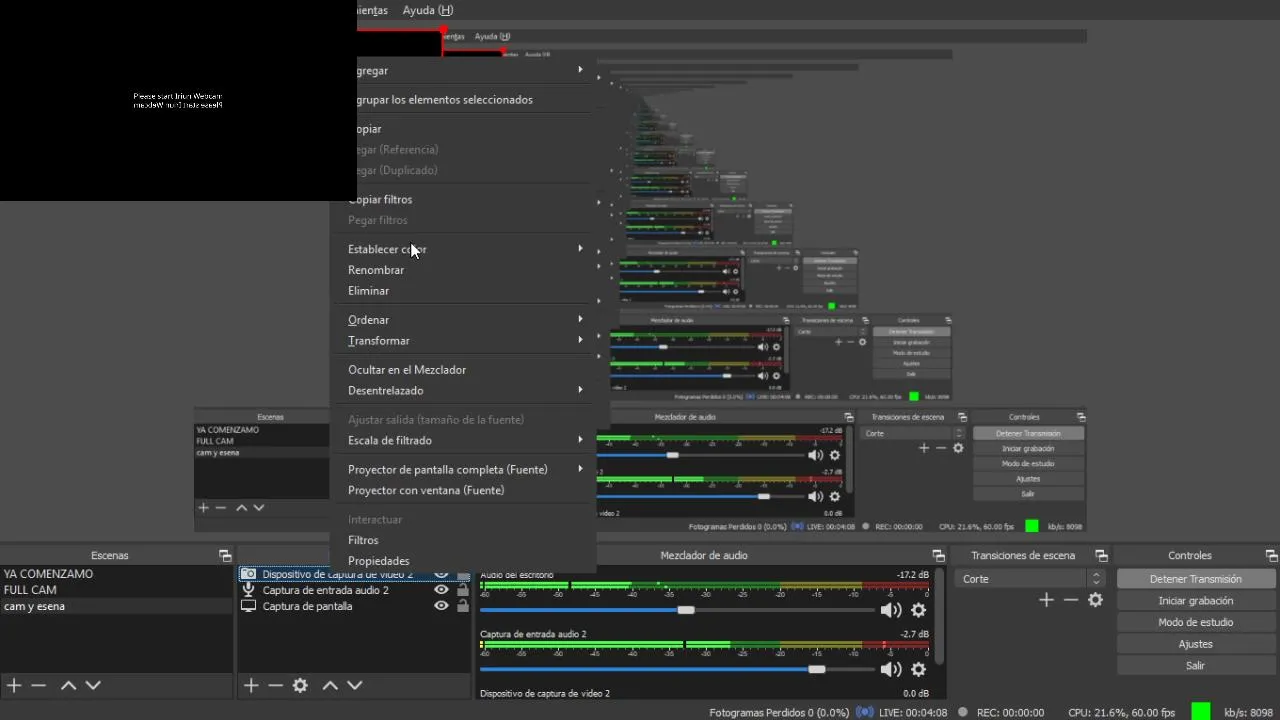Choose Eliminar in context menu
This screenshot has height=720, width=1280.
coord(463,291)
